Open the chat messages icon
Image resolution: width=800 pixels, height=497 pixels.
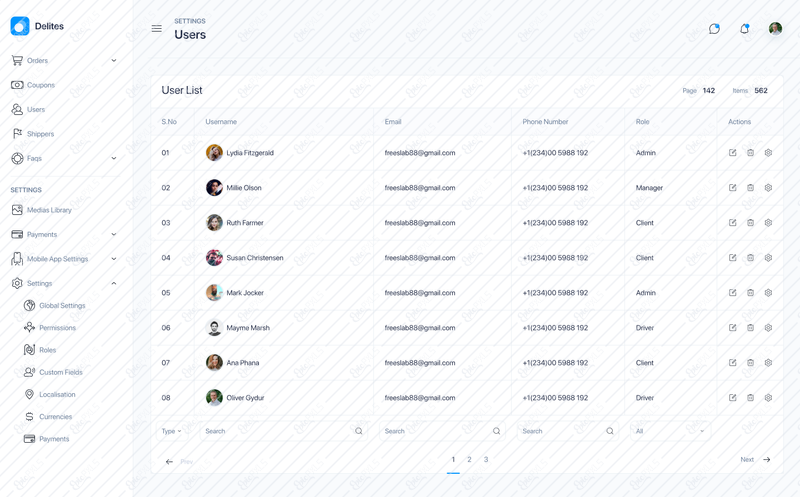click(x=714, y=29)
